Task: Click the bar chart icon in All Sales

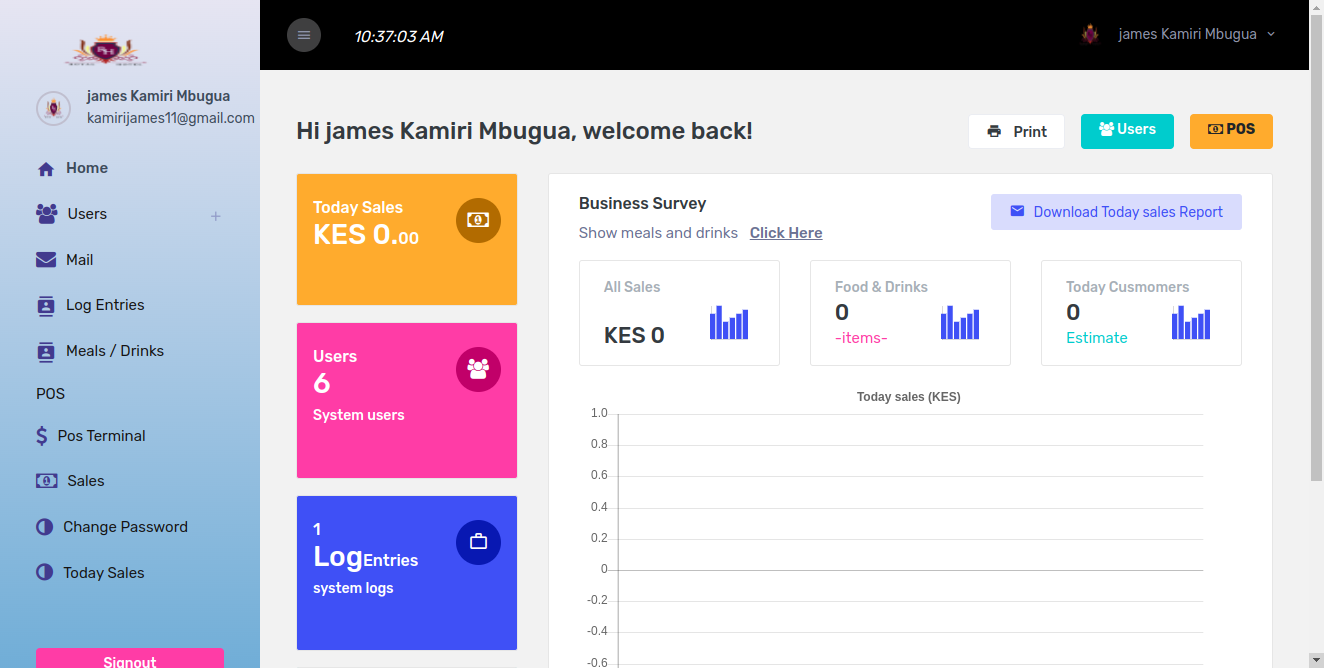Action: pos(729,323)
